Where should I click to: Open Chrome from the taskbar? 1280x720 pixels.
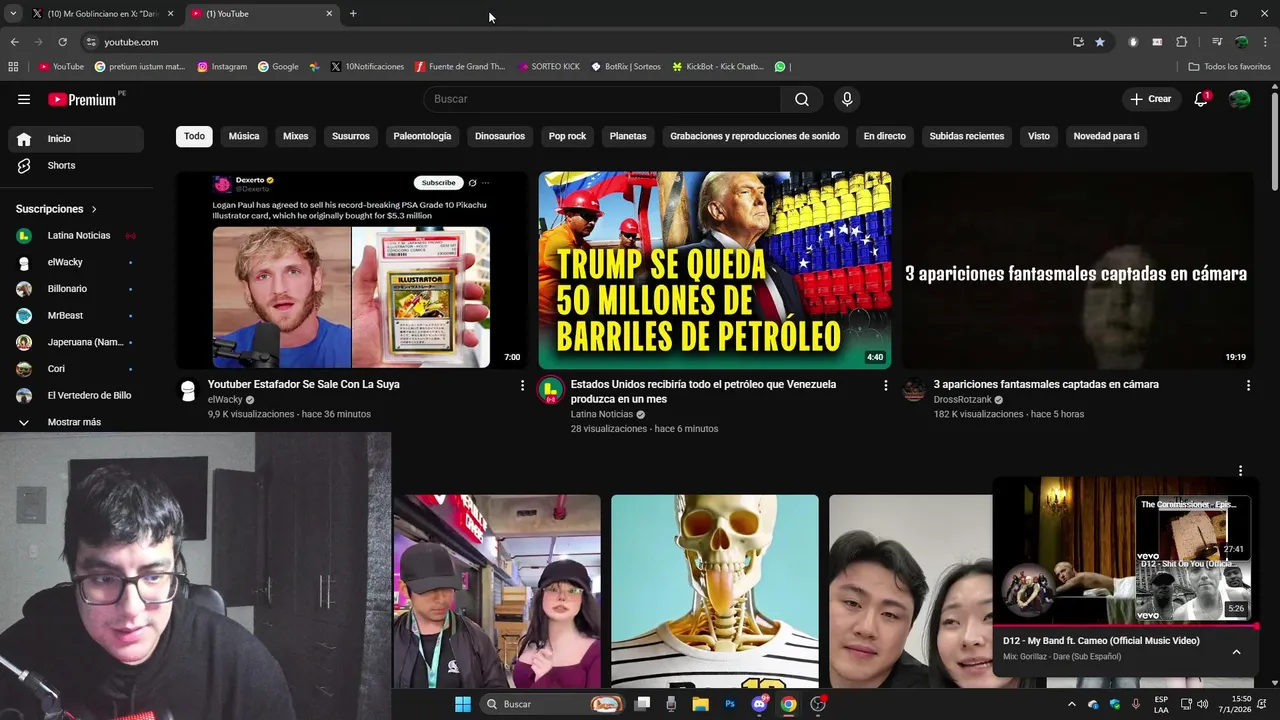click(x=788, y=704)
